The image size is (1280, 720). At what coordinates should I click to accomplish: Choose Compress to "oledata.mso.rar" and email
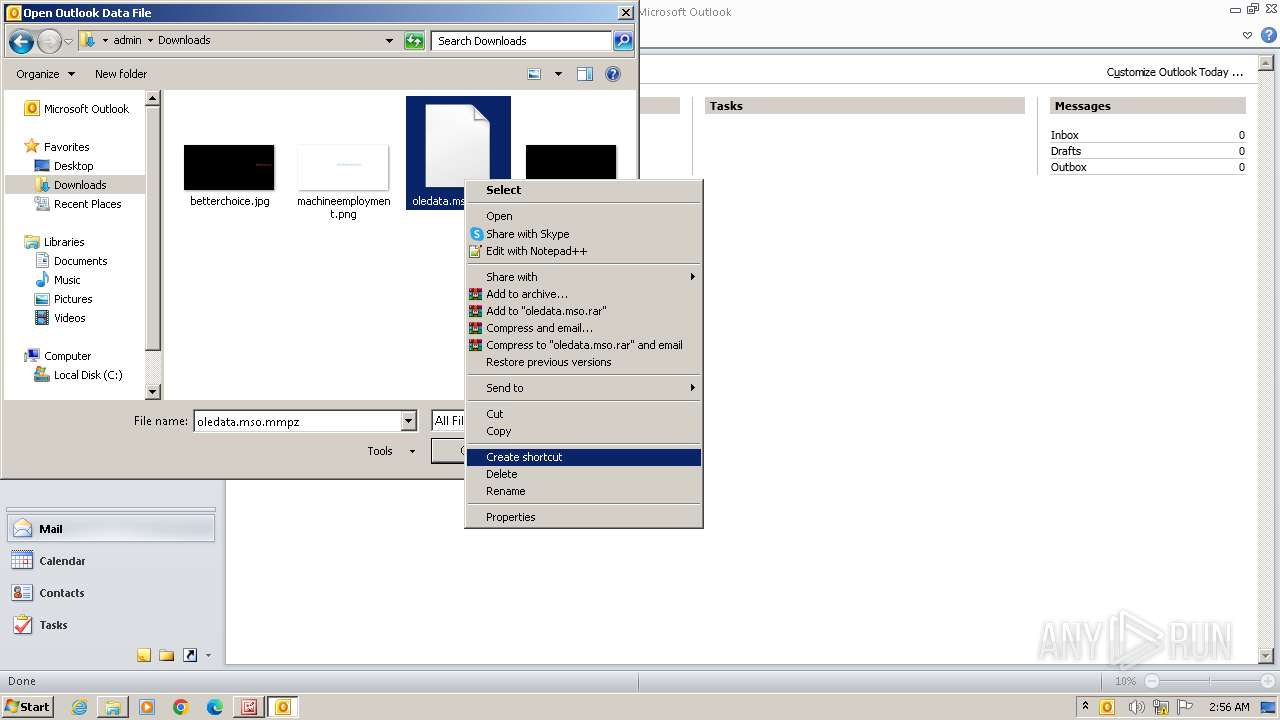584,345
